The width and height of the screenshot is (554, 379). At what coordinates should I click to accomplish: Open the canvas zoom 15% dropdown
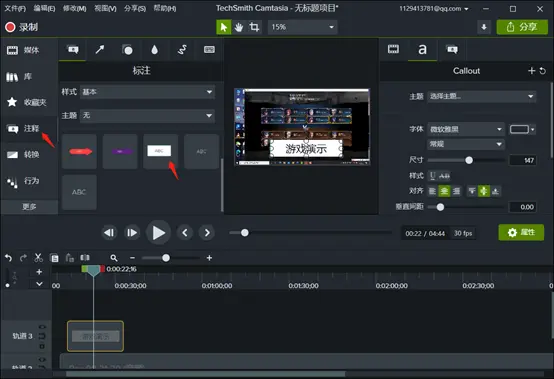tap(302, 27)
